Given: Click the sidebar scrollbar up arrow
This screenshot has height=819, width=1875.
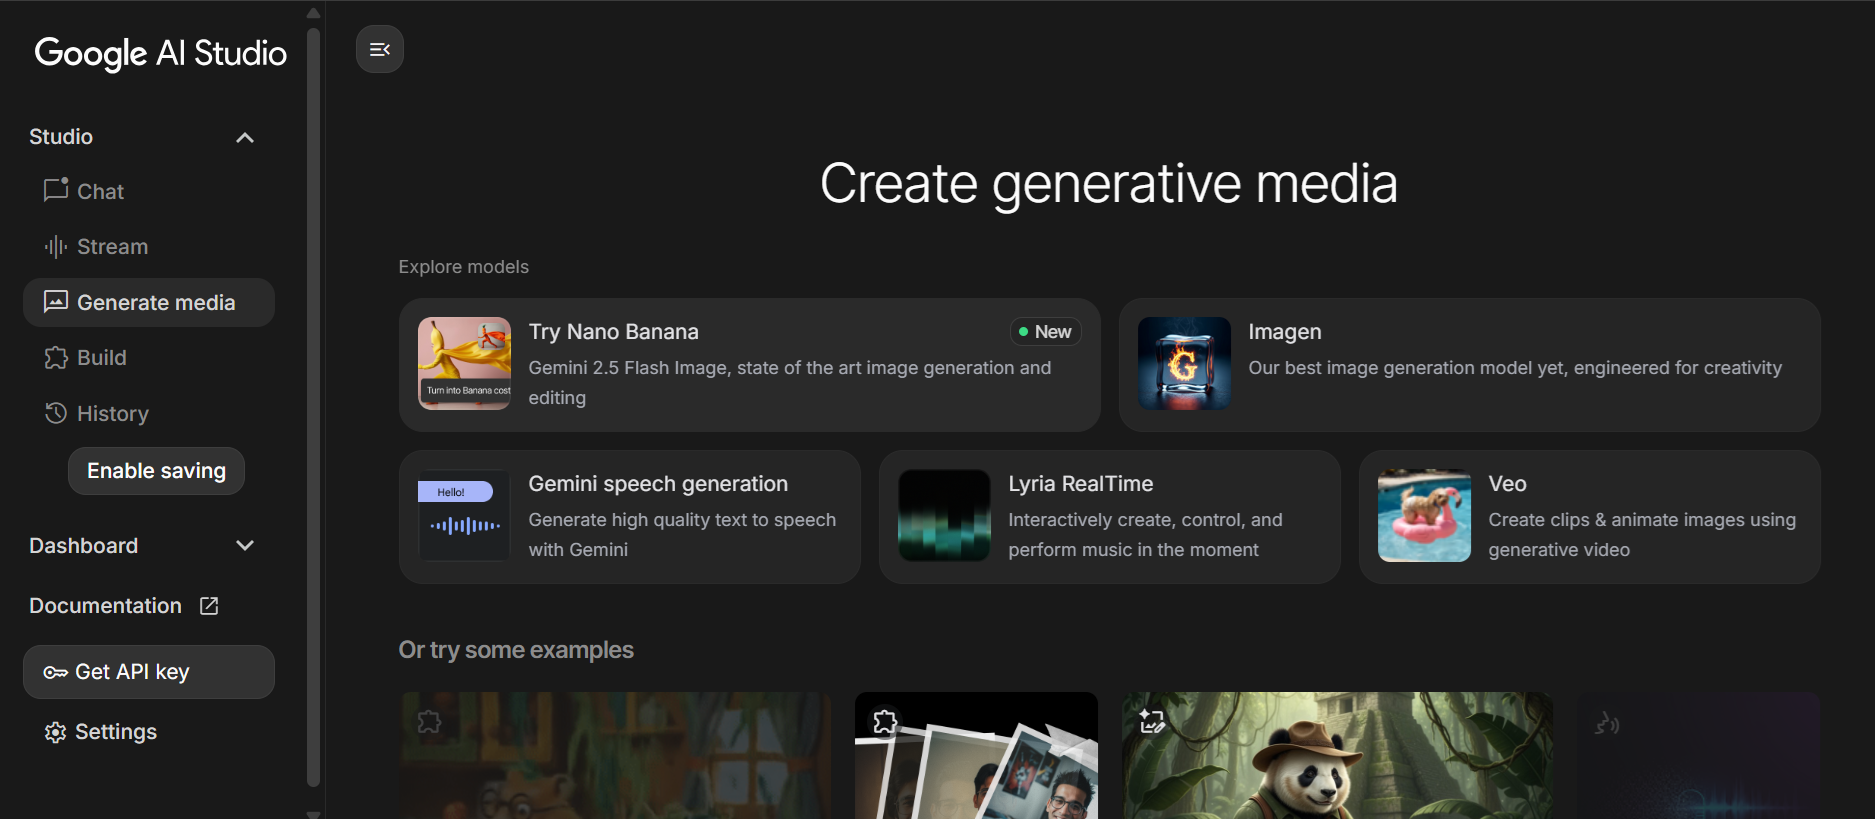Looking at the screenshot, I should point(313,13).
